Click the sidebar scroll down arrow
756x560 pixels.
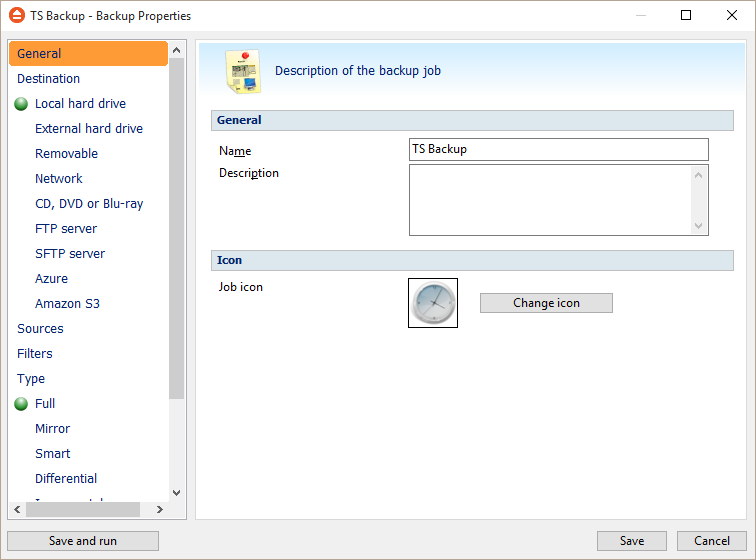176,493
